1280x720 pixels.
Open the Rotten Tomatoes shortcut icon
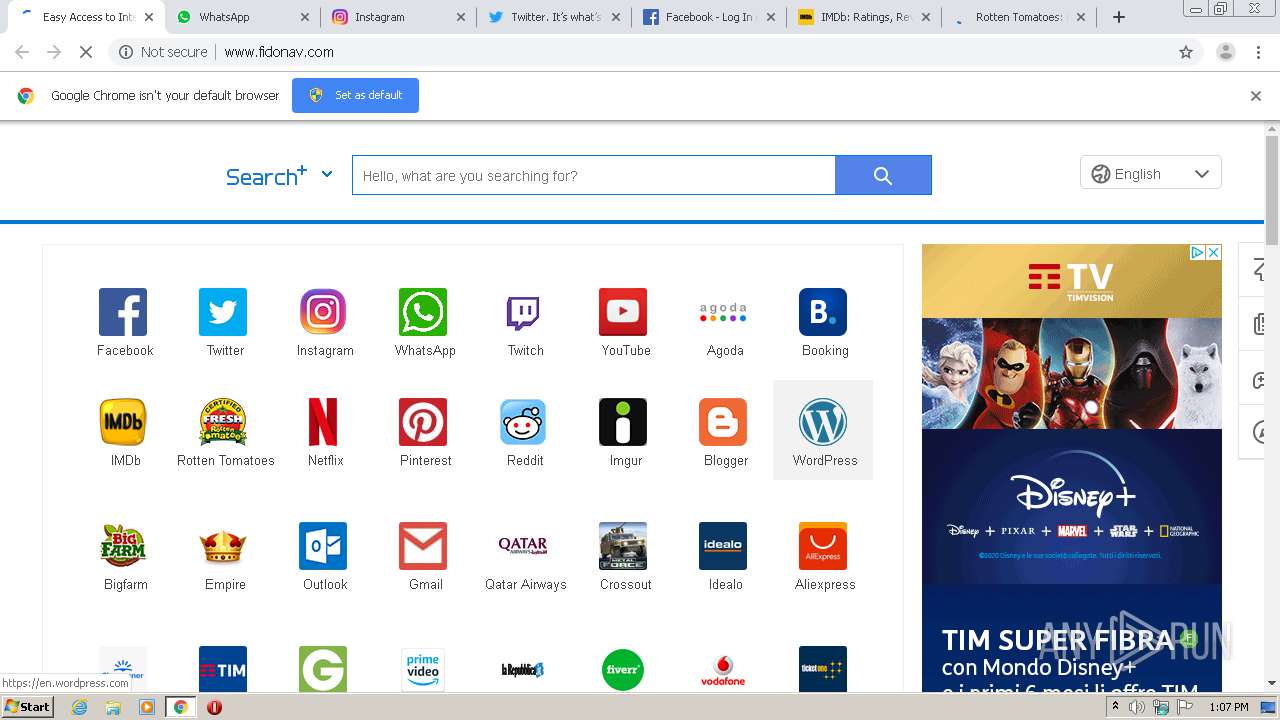click(223, 422)
